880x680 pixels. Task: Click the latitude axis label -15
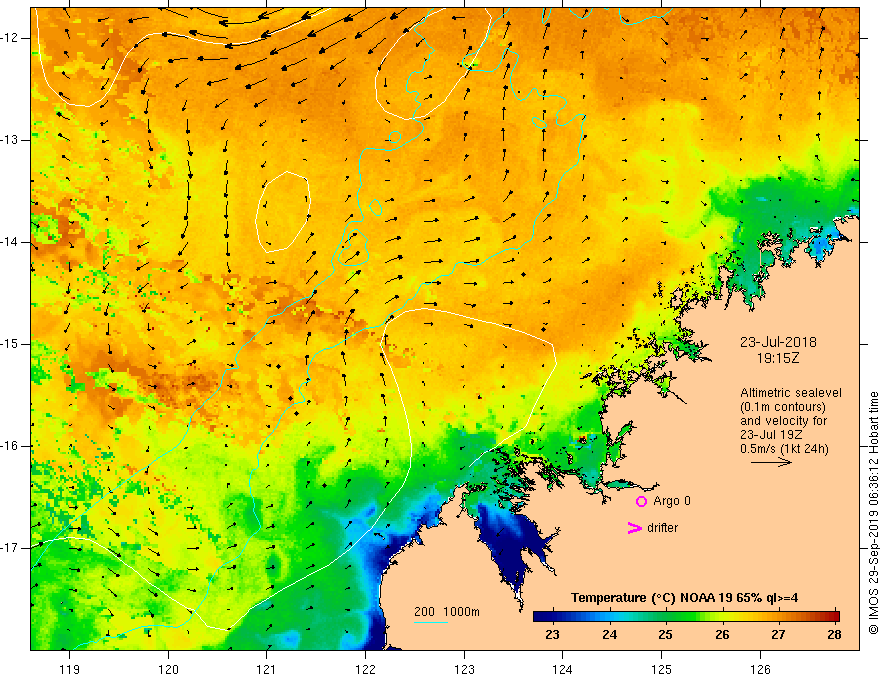pyautogui.click(x=10, y=344)
